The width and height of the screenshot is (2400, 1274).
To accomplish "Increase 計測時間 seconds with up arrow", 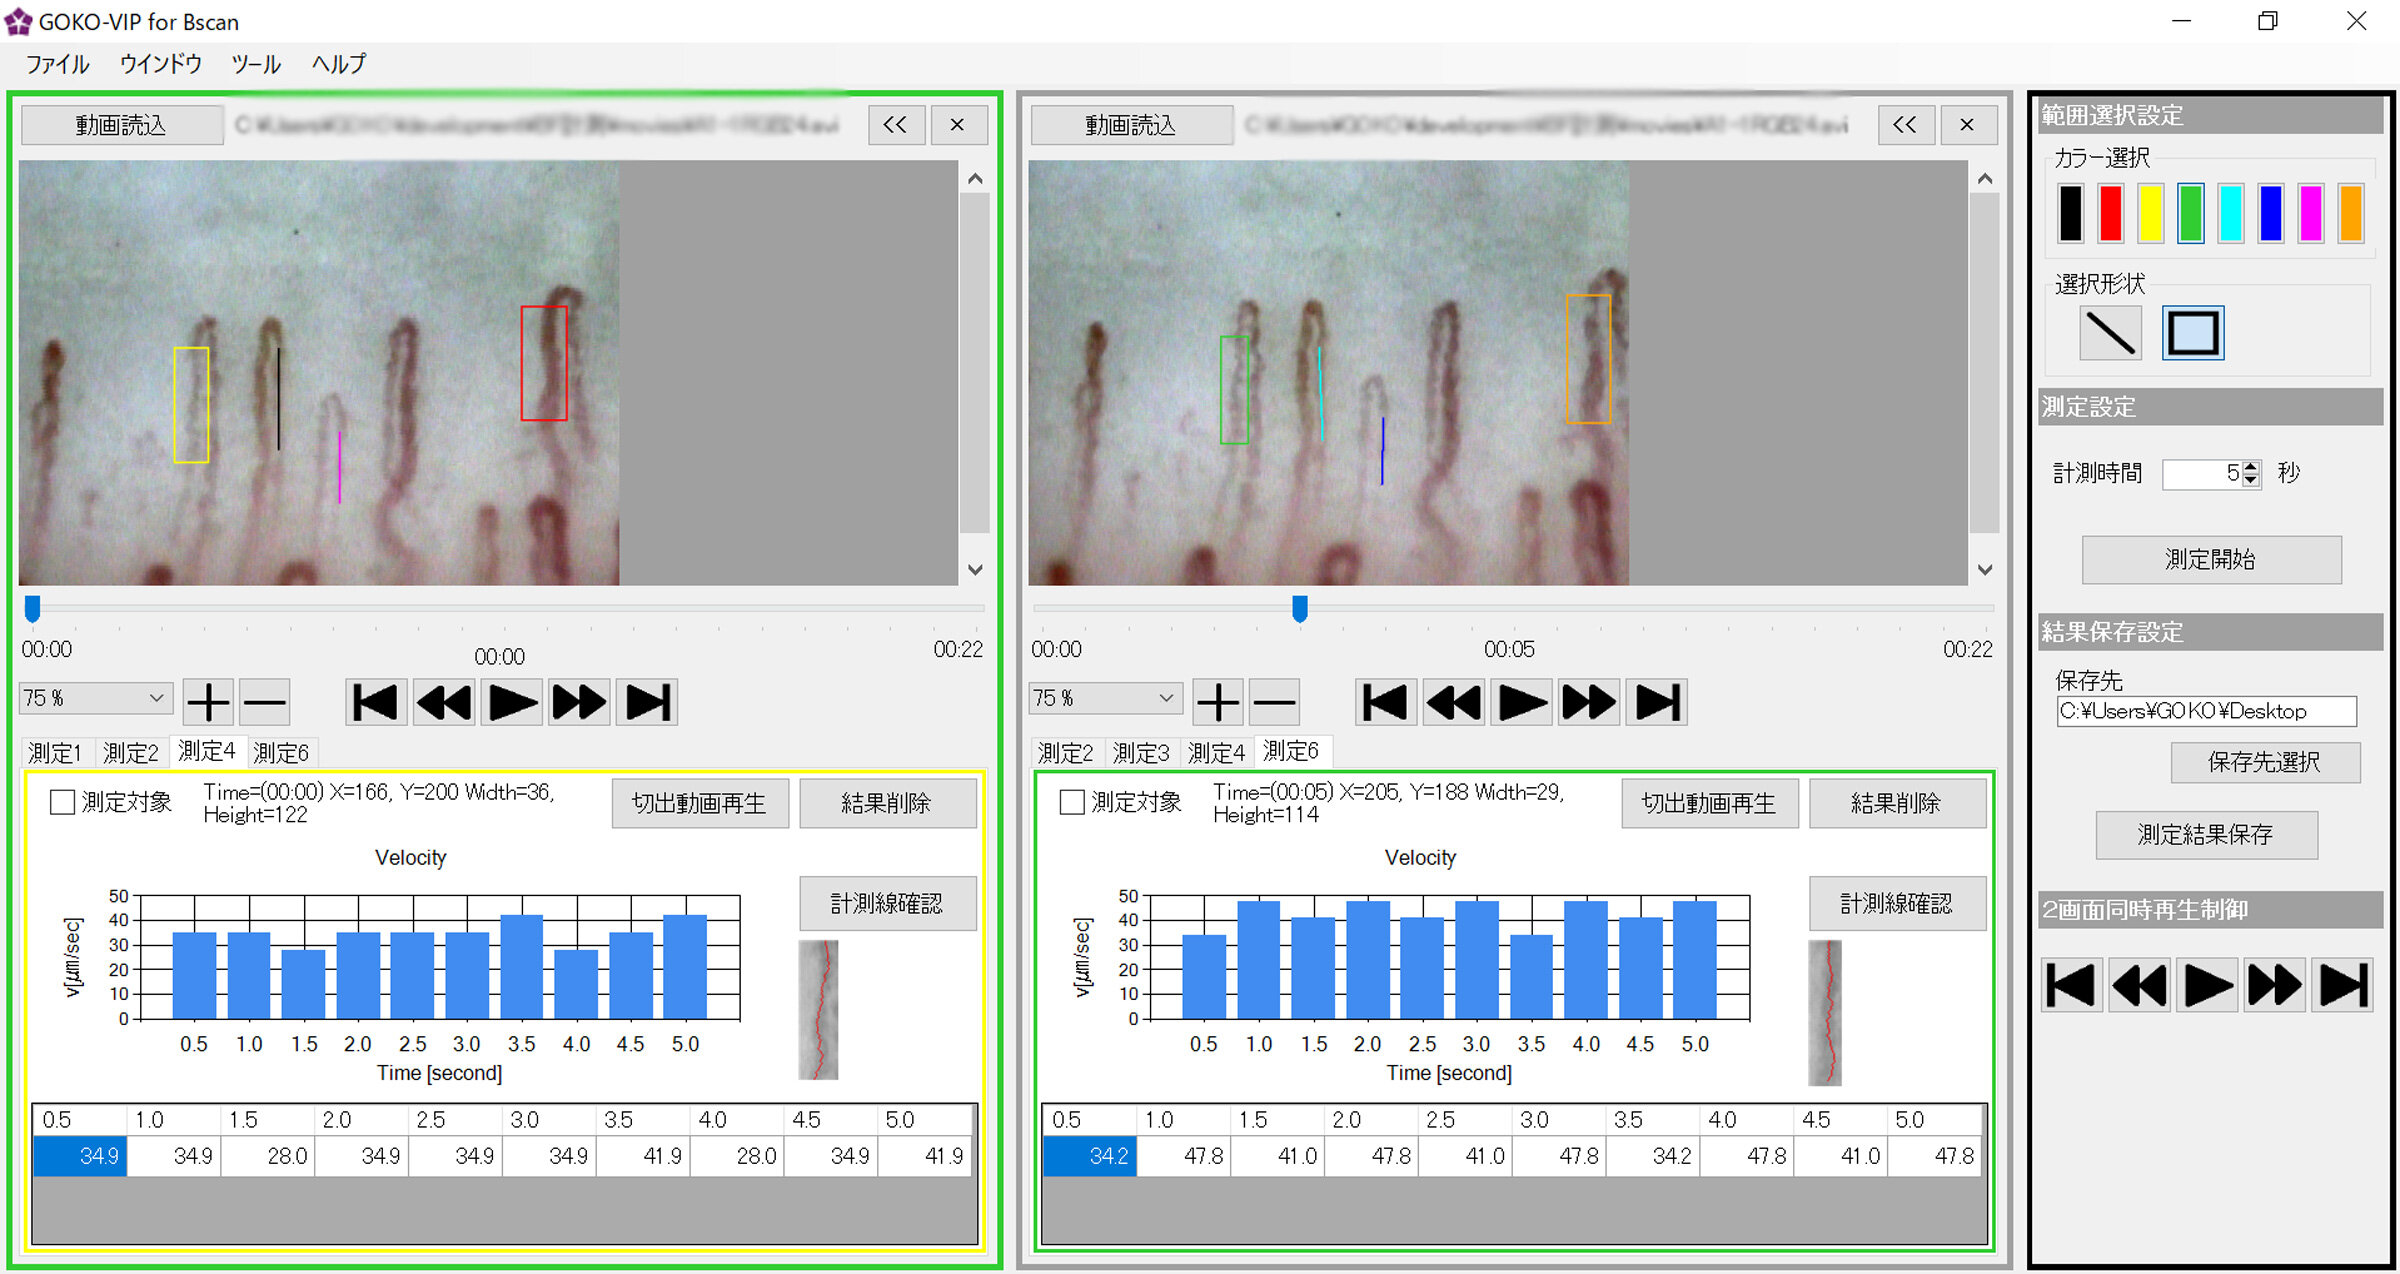I will 2251,467.
